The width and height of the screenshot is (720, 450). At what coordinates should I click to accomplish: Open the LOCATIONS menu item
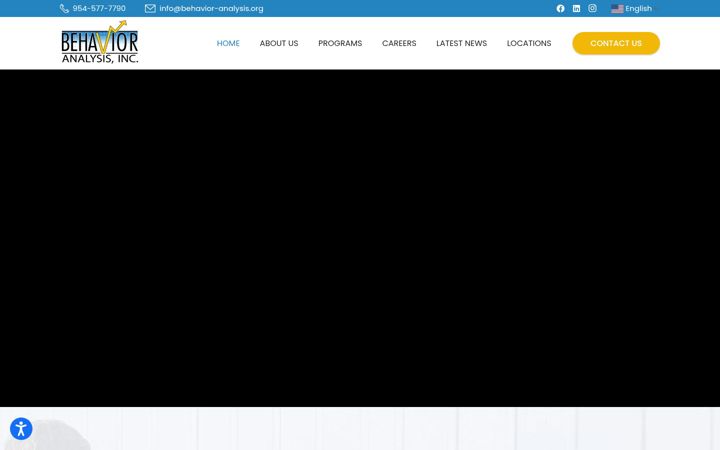pos(529,43)
